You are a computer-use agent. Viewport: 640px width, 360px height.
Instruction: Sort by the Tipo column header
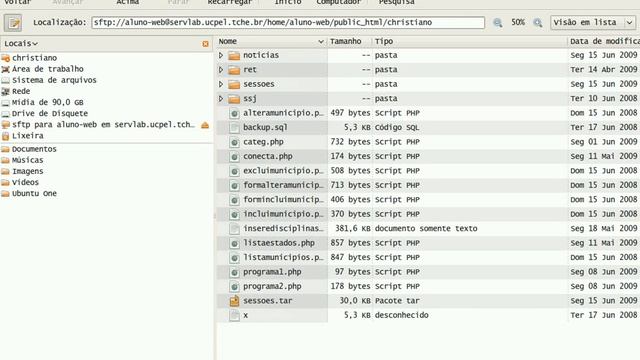tap(469, 41)
